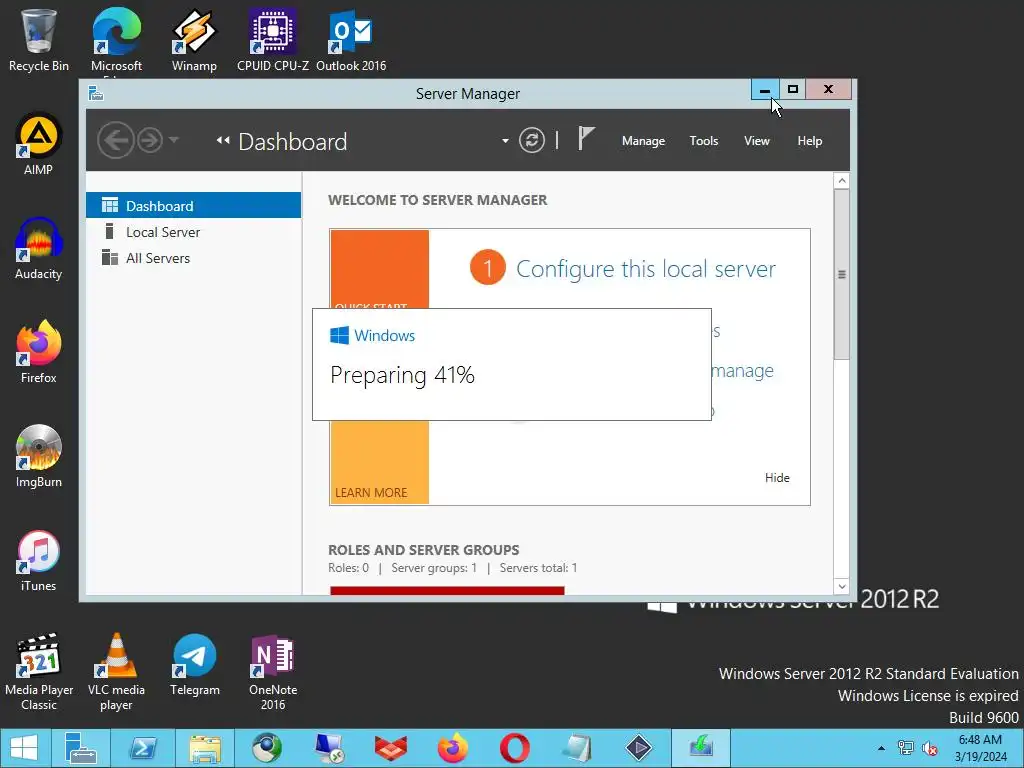
Task: Launch Microsoft Edge from the desktop
Action: pos(116,40)
